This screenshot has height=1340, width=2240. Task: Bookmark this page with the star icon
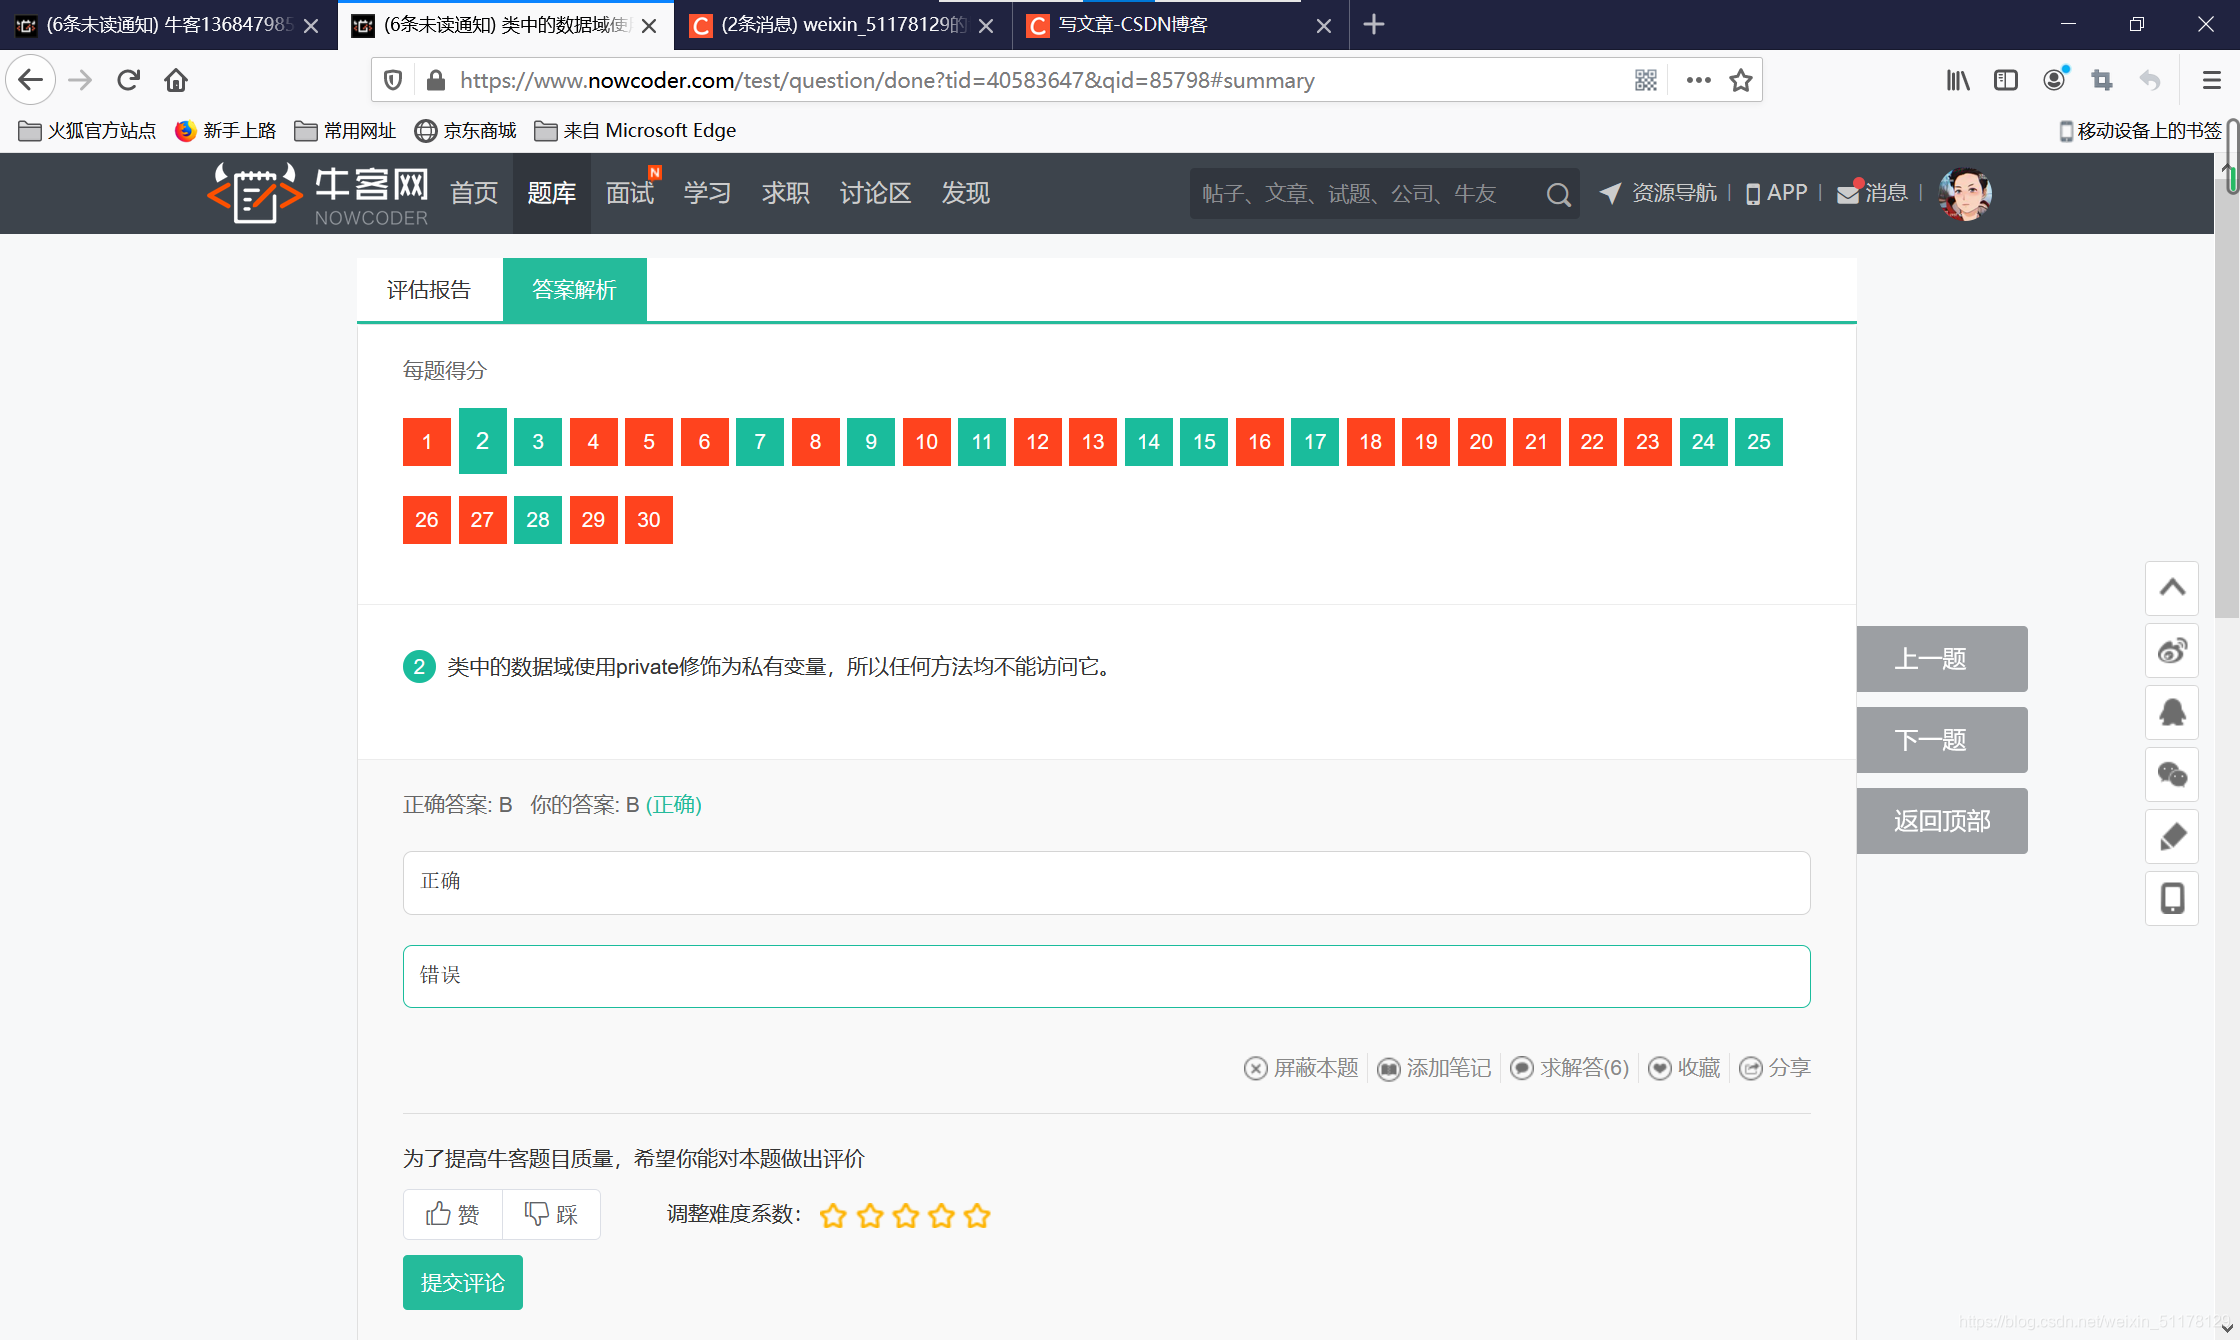pos(1741,80)
